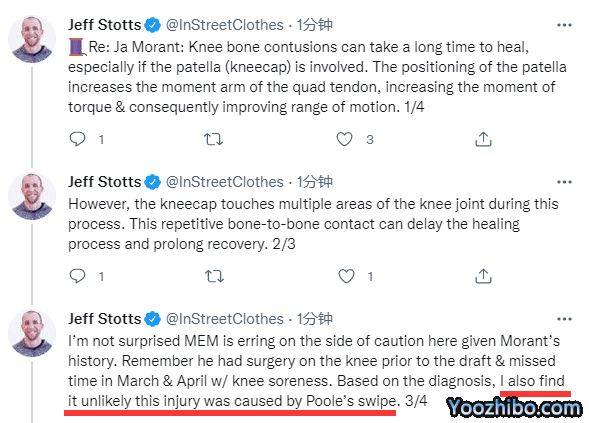Screen dimensions: 589x423
Task: Open the third tweet about MEM caution
Action: (316, 371)
